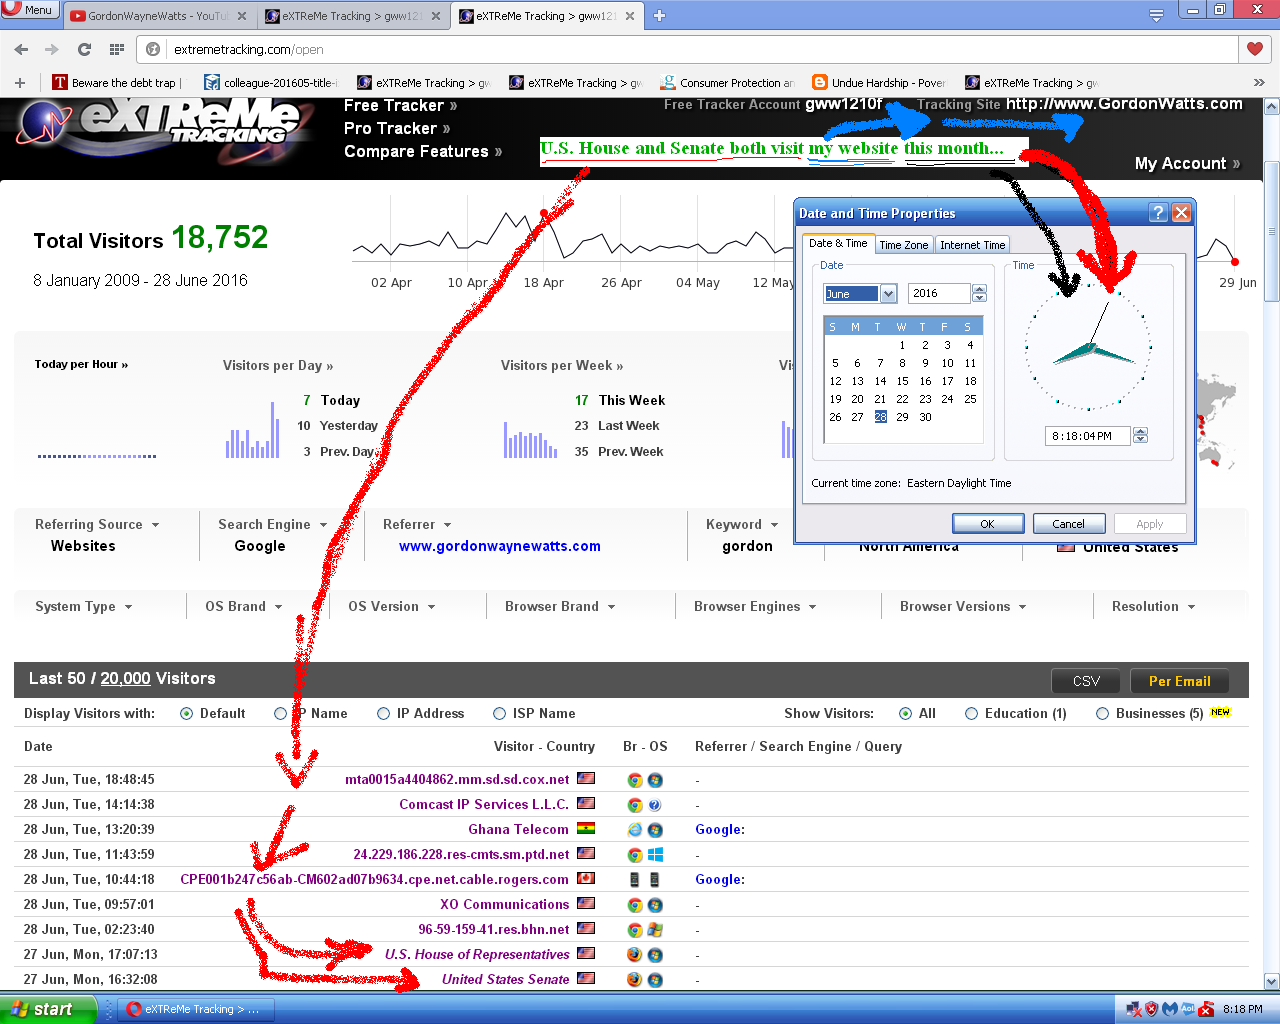Click the tab list menu icon
The height and width of the screenshot is (1024, 1280).
click(x=1156, y=15)
